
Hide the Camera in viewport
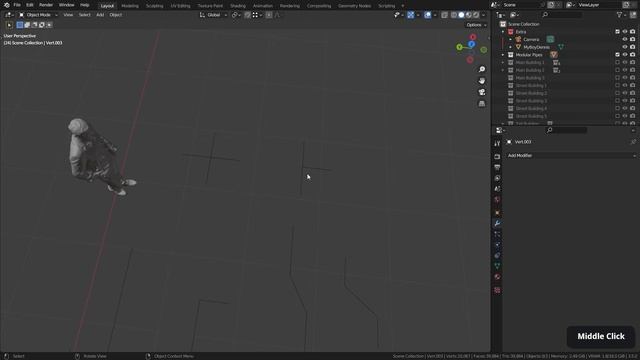[x=624, y=40]
